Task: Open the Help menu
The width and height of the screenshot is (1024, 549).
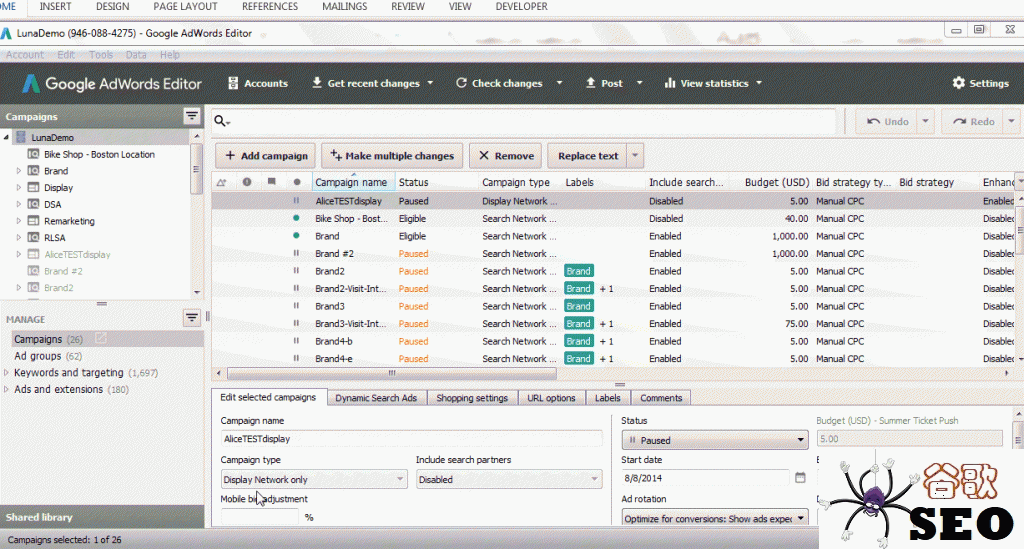Action: [170, 55]
